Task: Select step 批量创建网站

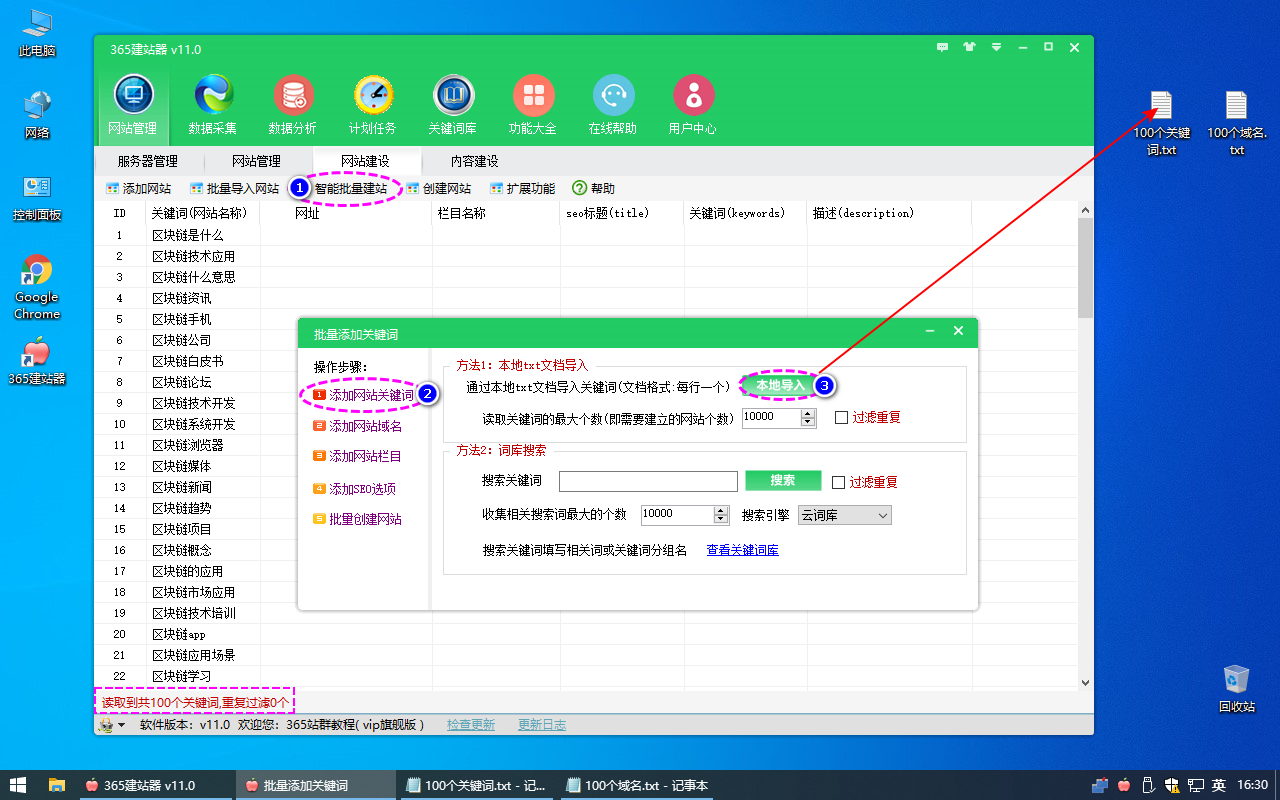Action: pos(358,519)
